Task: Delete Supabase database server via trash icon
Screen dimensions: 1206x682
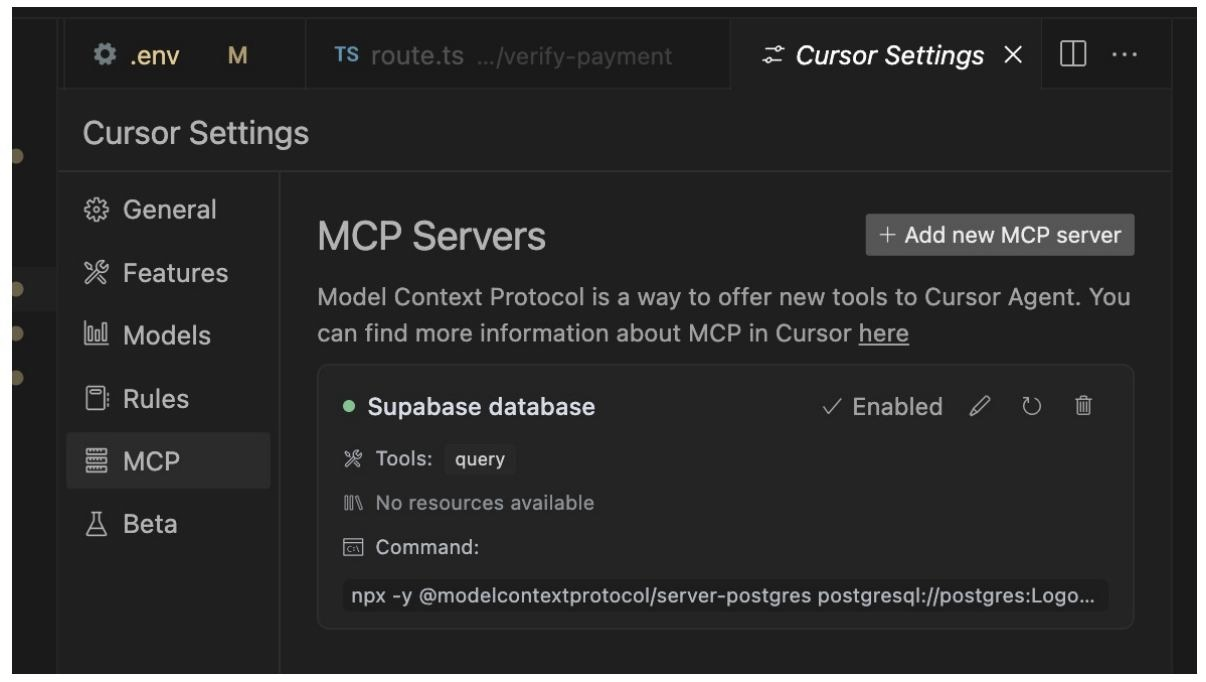Action: [x=1083, y=407]
